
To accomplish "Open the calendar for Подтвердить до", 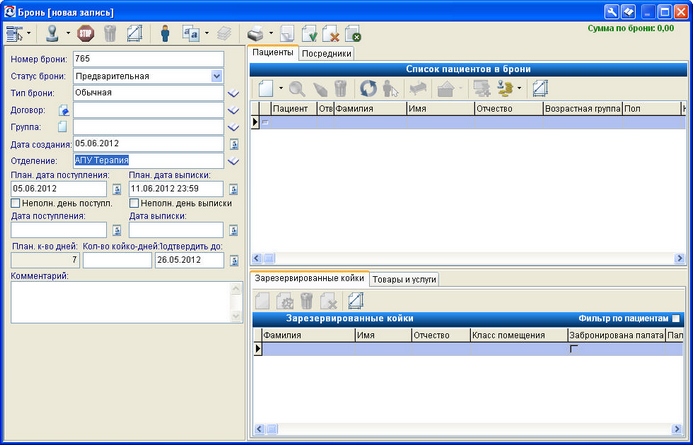I will point(234,260).
